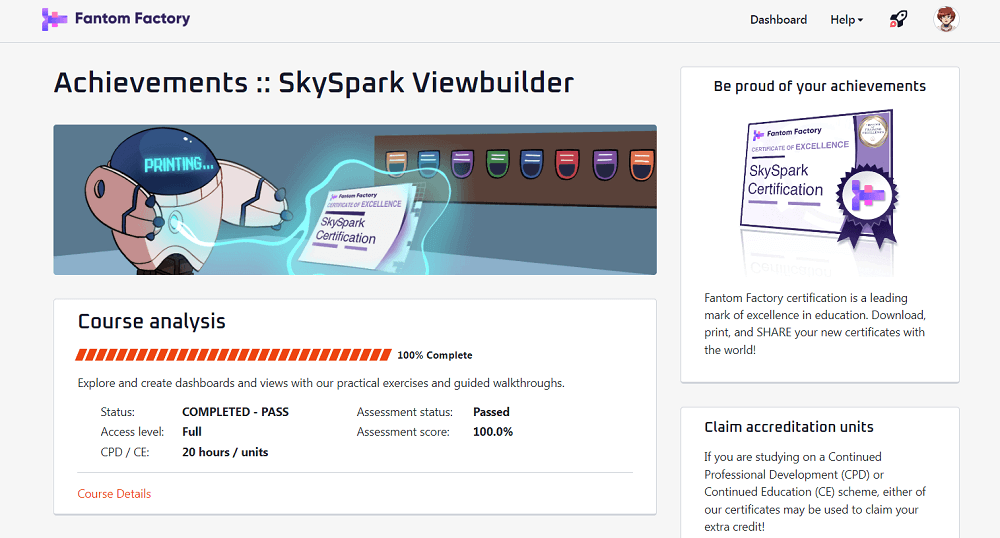Click the Fantom Factory brand name
The image size is (1000, 538).
[x=133, y=18]
